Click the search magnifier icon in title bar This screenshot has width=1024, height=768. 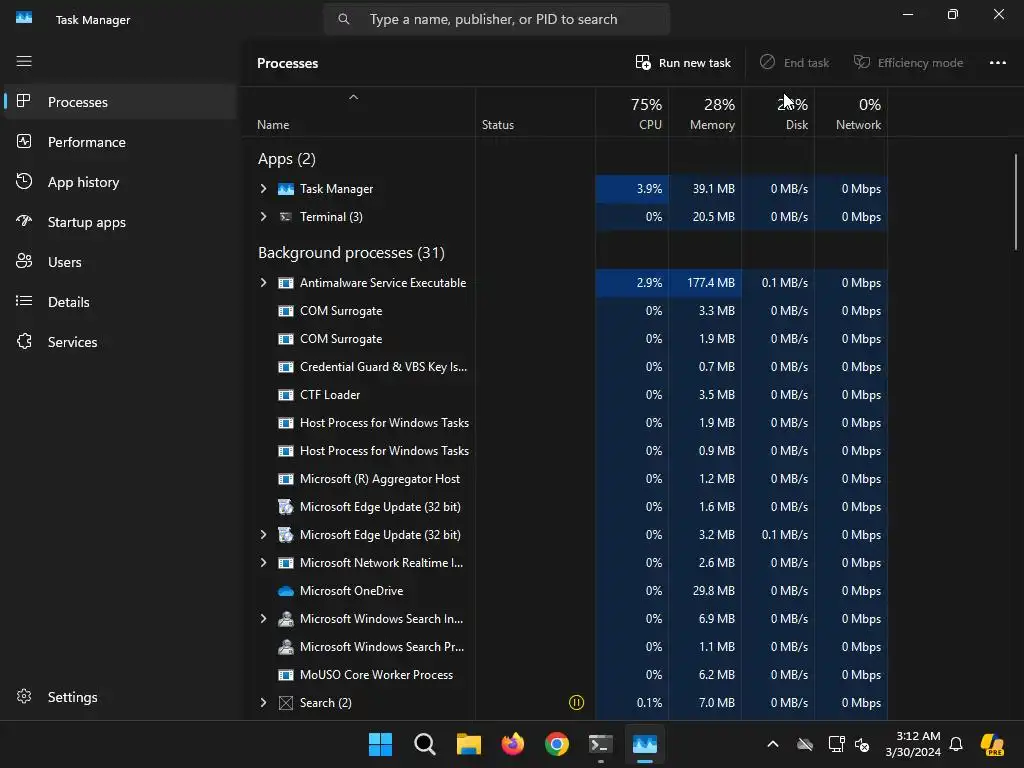click(x=344, y=19)
